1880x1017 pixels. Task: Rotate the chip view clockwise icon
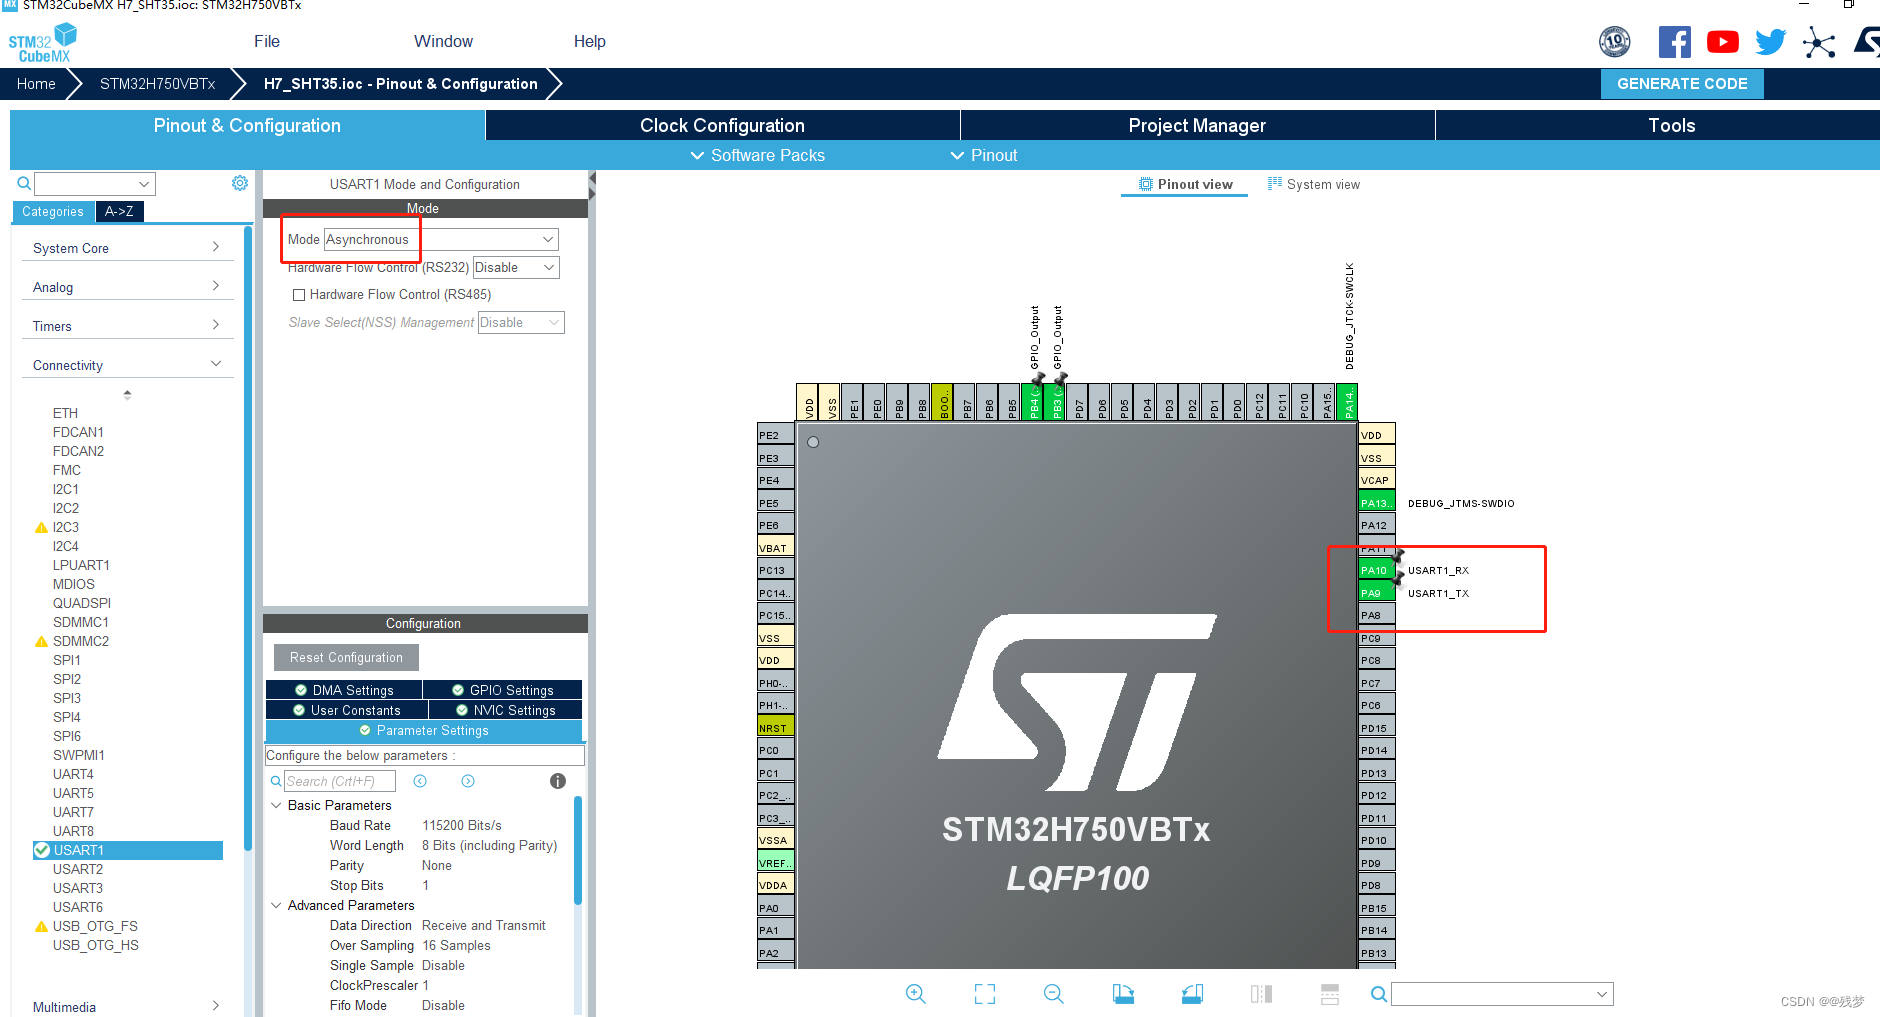point(1123,994)
